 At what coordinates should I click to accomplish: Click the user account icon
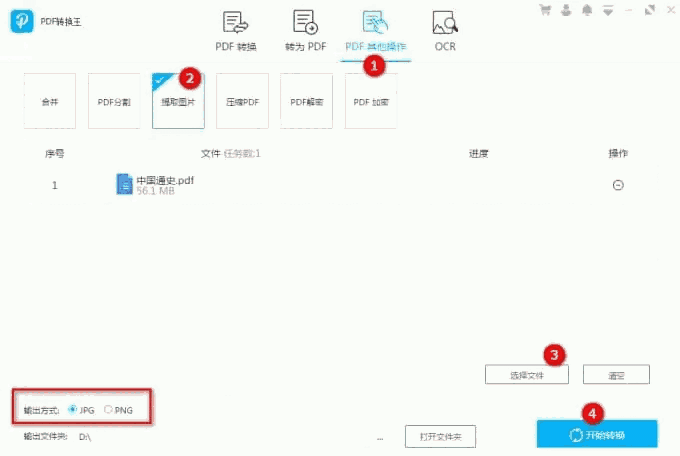point(566,10)
